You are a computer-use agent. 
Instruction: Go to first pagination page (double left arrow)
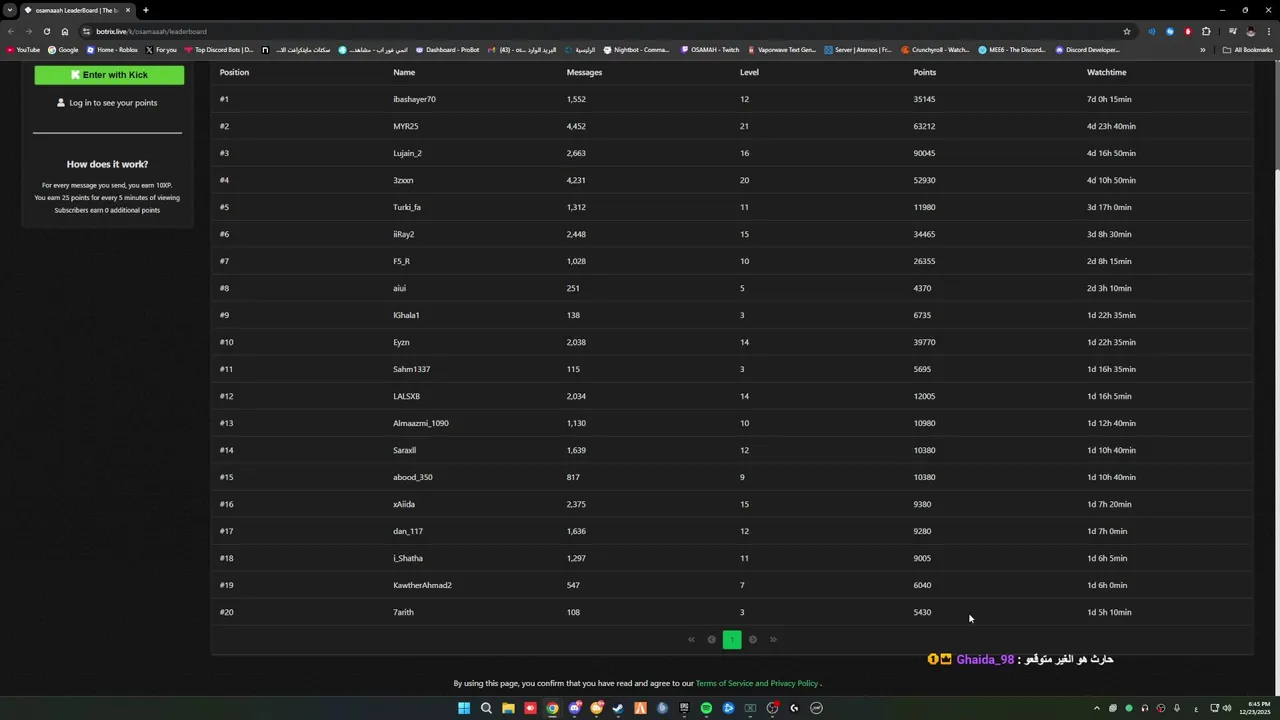[x=691, y=640]
